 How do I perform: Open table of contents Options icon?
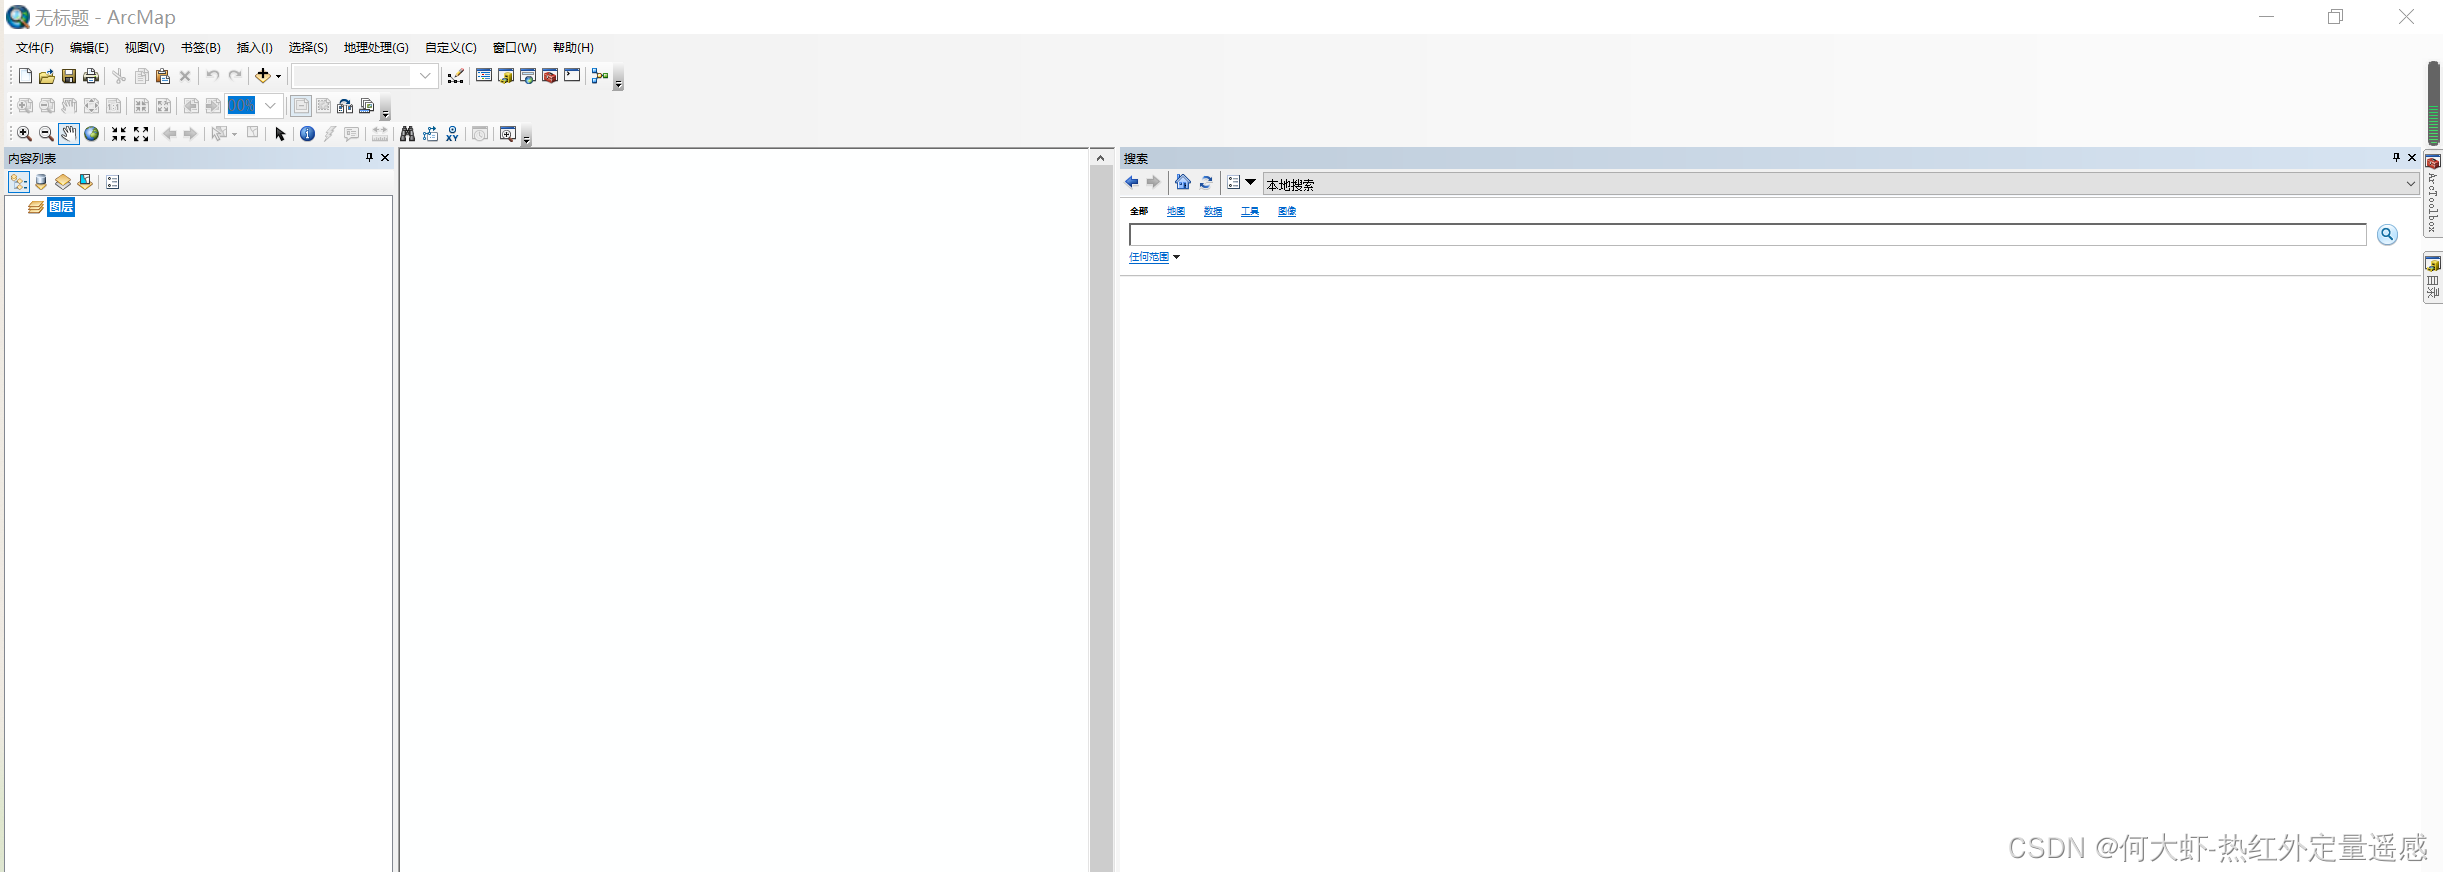pos(113,182)
